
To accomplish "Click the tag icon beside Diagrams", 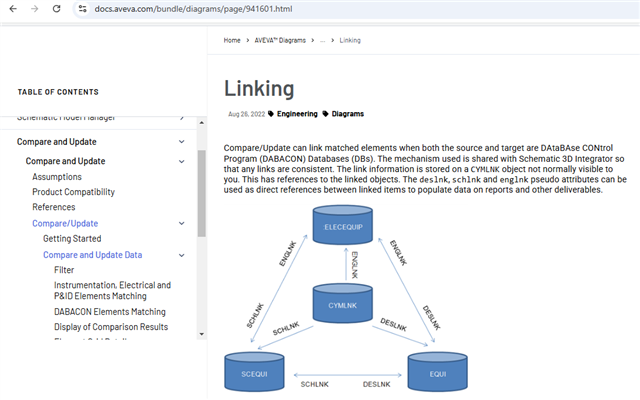I will (325, 114).
